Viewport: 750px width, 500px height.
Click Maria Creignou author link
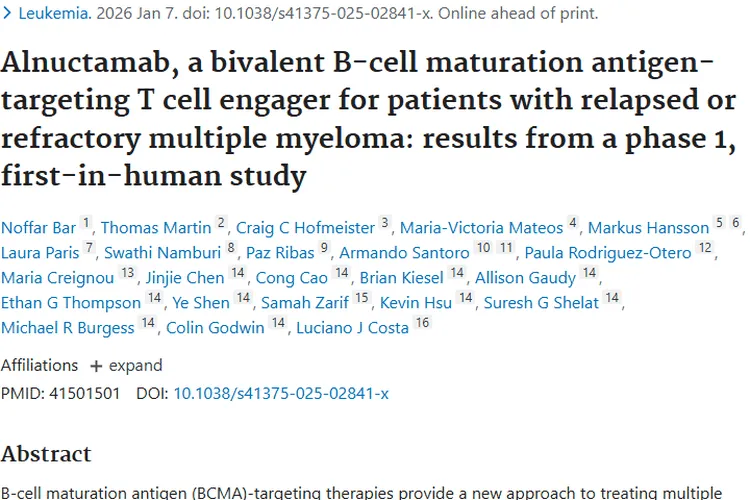click(x=58, y=277)
